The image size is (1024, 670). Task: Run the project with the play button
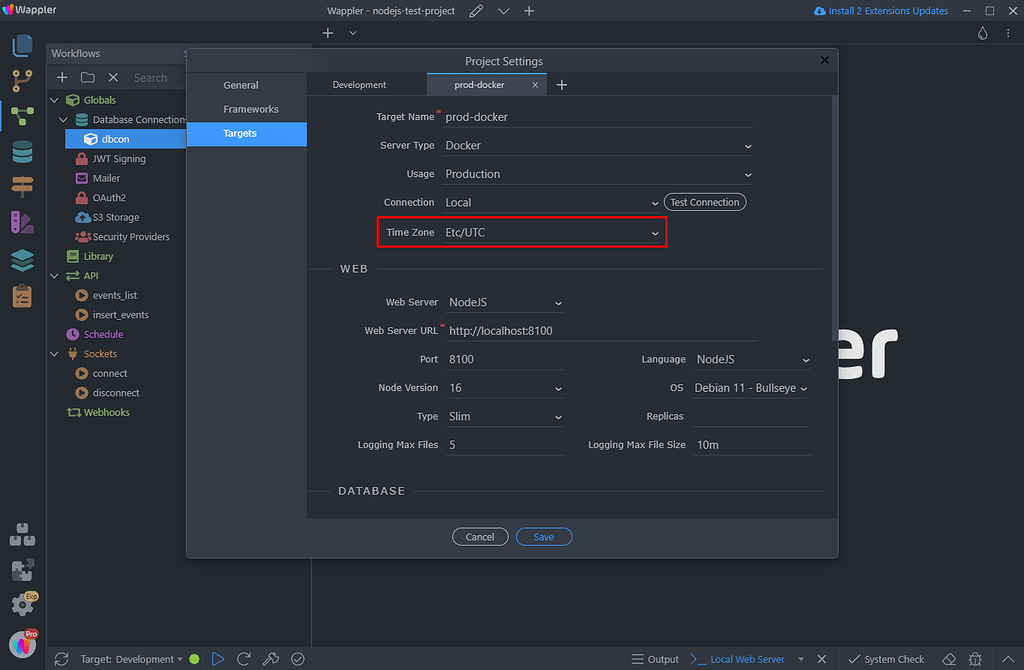tap(218, 658)
